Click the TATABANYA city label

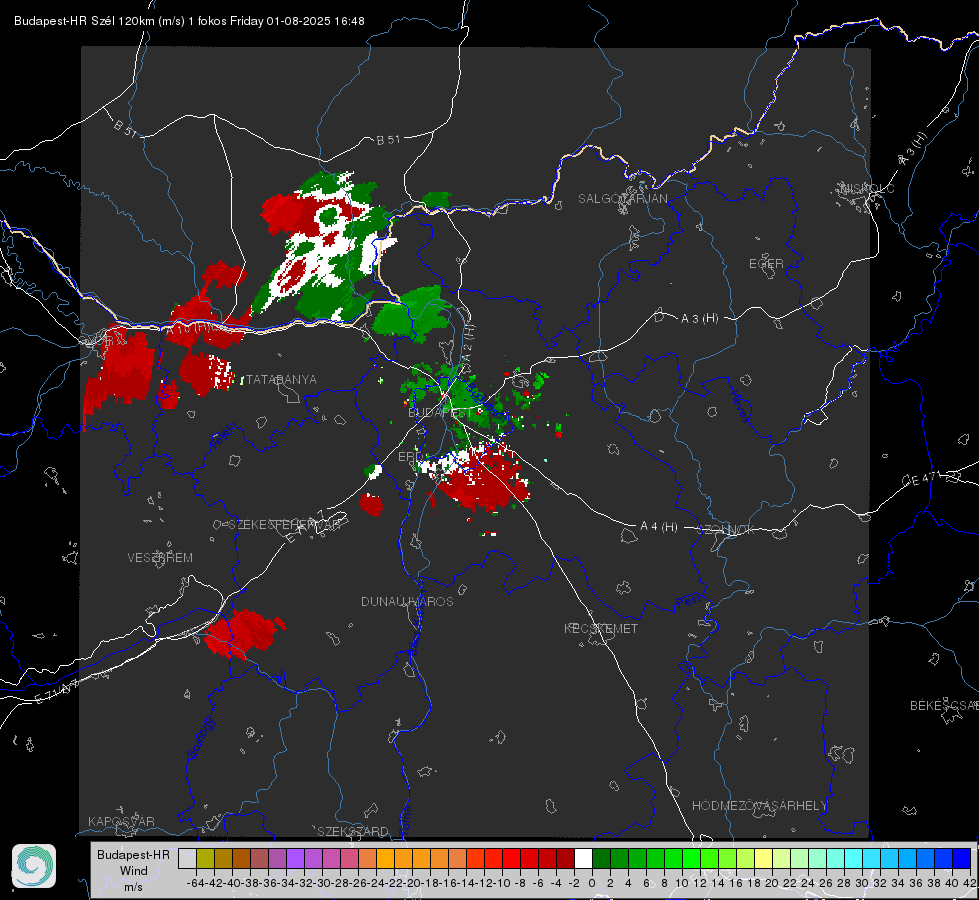pyautogui.click(x=282, y=380)
